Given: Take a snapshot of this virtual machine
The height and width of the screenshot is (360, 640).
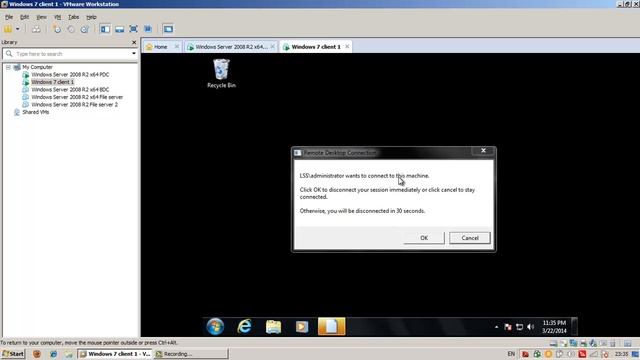Looking at the screenshot, I should [57, 29].
